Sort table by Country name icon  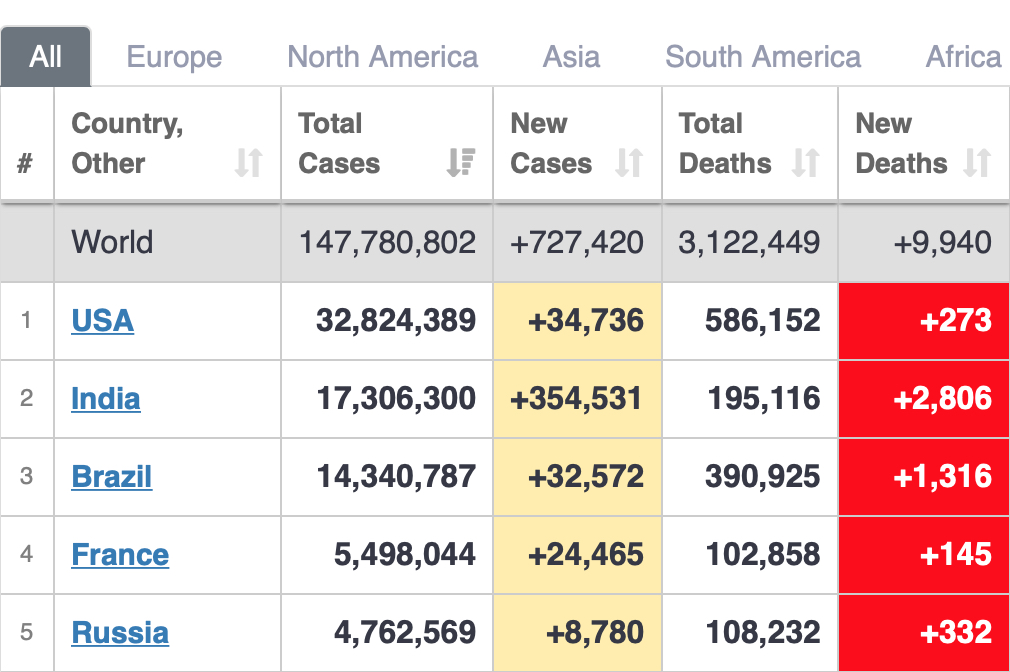(x=248, y=163)
